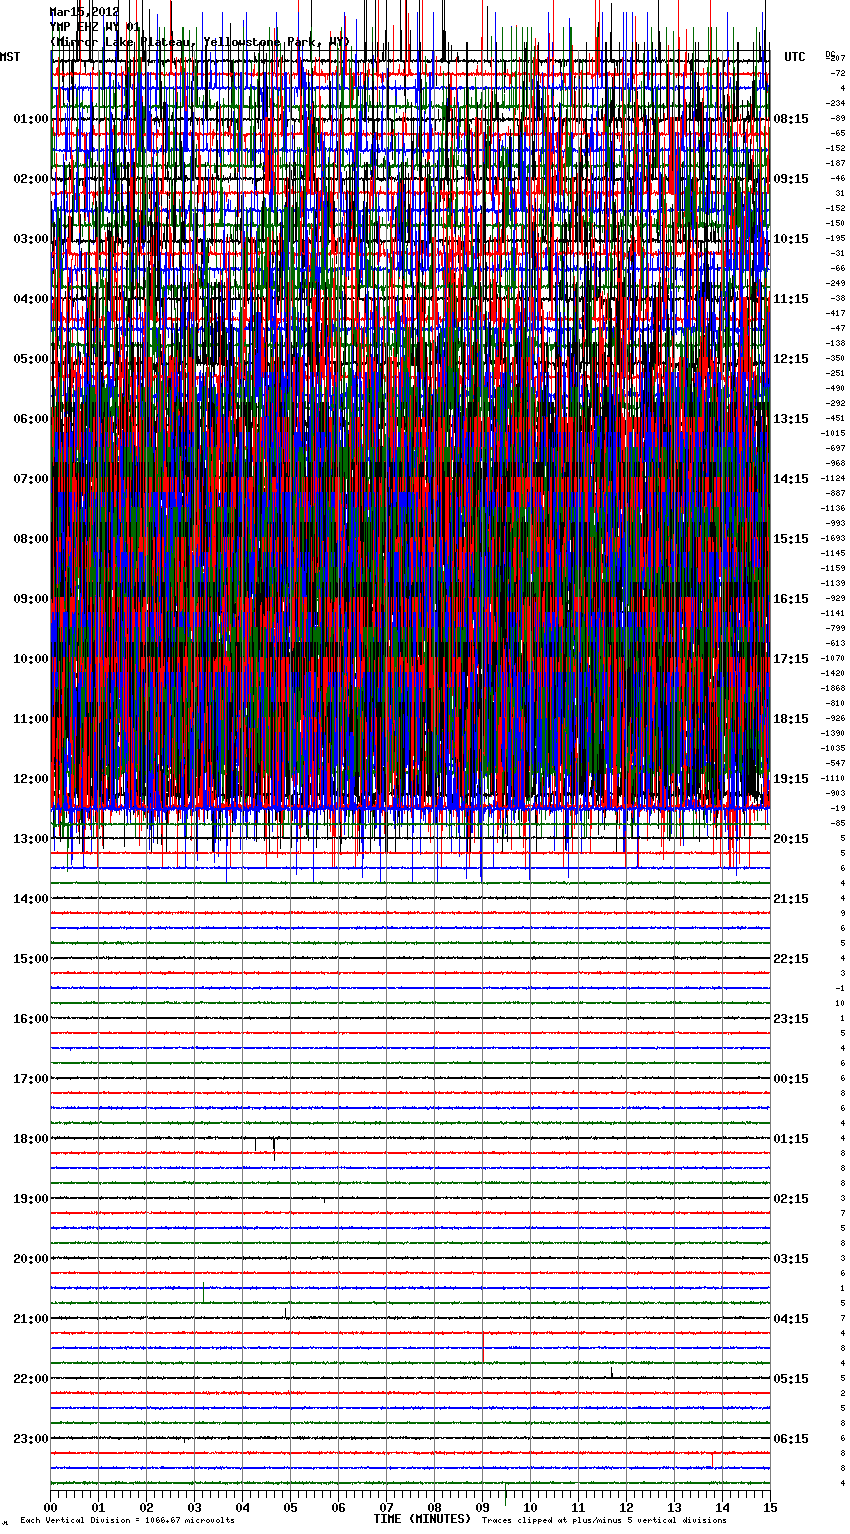Image resolution: width=850 pixels, height=1534 pixels.
Task: Click the '08:15' UTC time label
Action: [791, 119]
